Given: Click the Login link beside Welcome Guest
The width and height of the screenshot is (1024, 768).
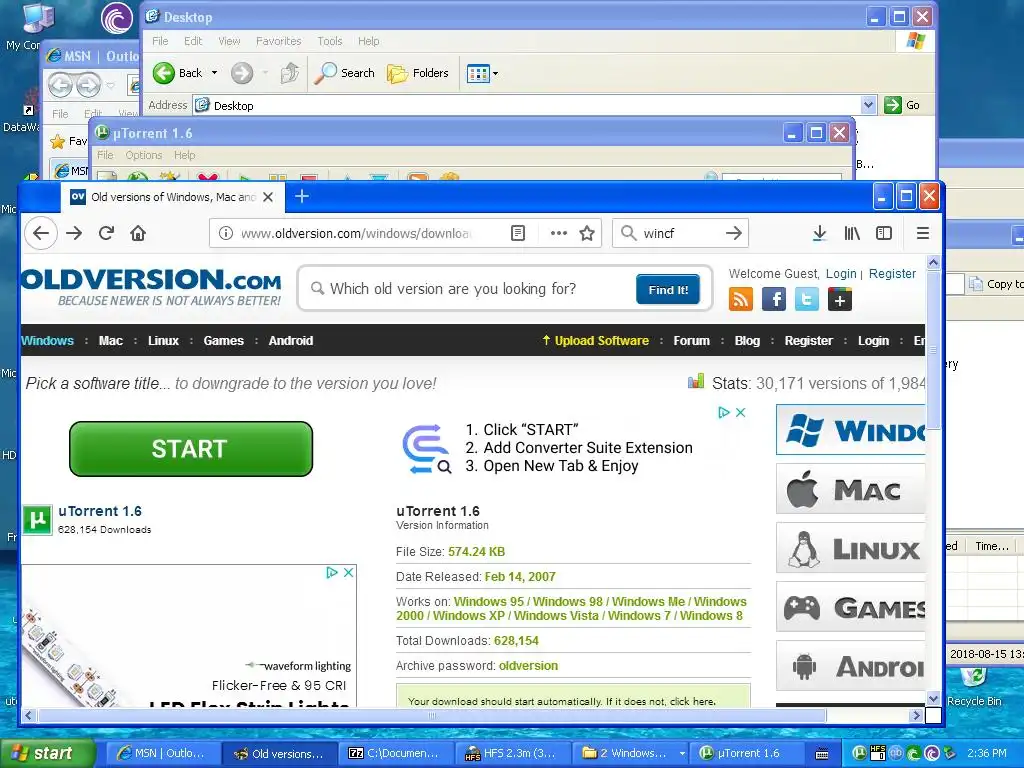Looking at the screenshot, I should (840, 274).
